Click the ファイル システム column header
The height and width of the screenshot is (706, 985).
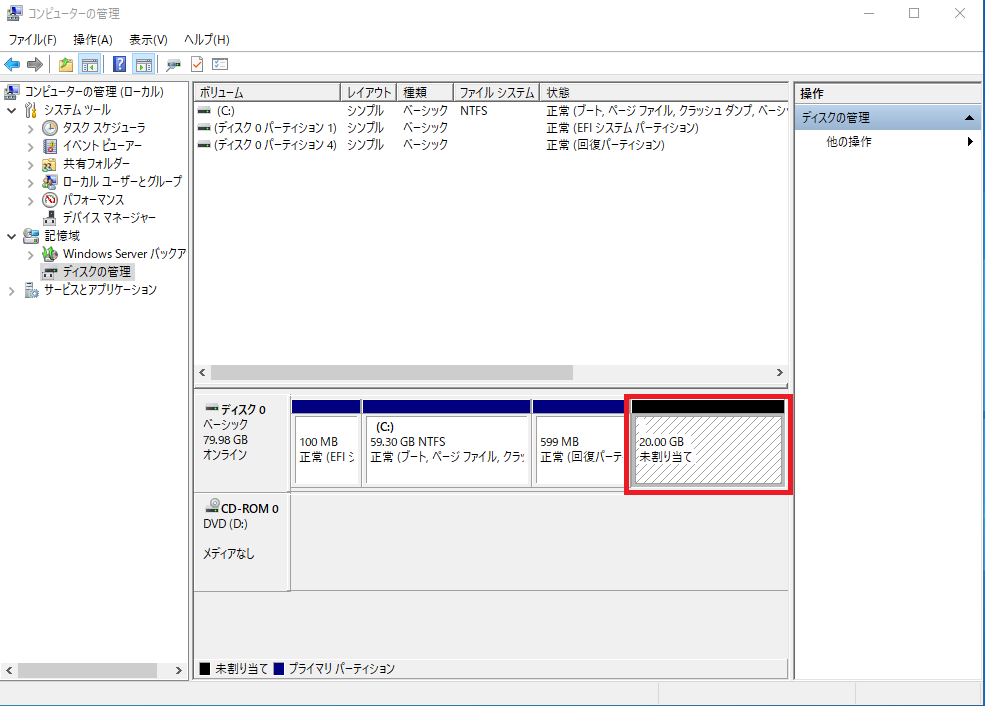496,92
